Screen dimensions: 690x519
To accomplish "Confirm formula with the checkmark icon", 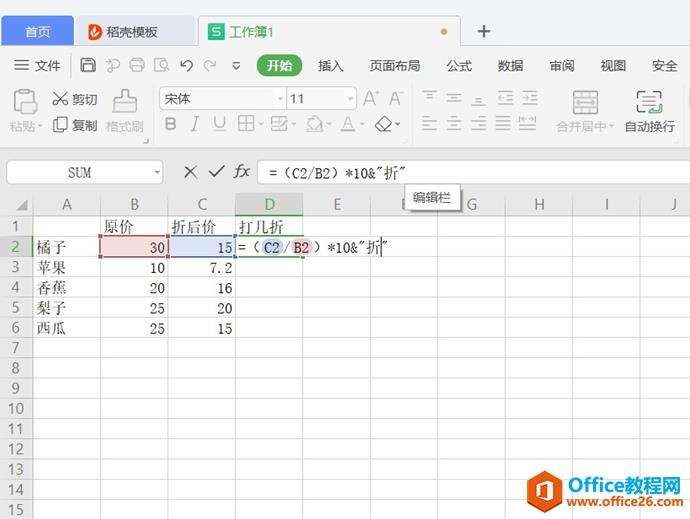I will tap(216, 172).
